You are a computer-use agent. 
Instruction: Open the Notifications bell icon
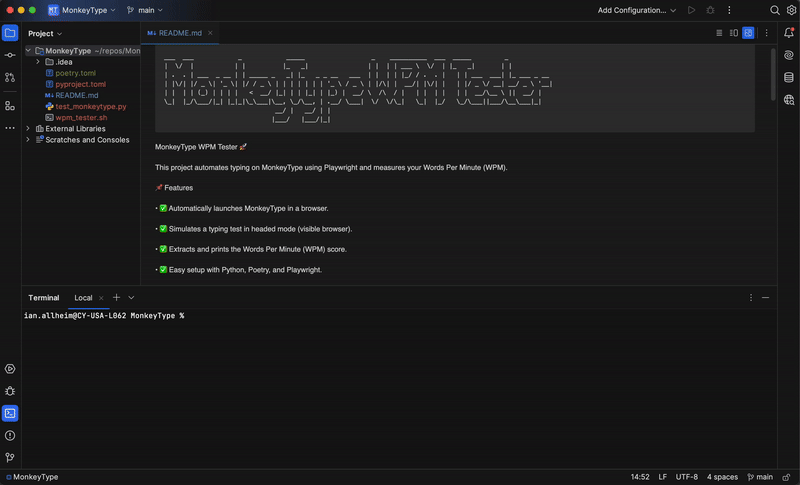click(789, 33)
